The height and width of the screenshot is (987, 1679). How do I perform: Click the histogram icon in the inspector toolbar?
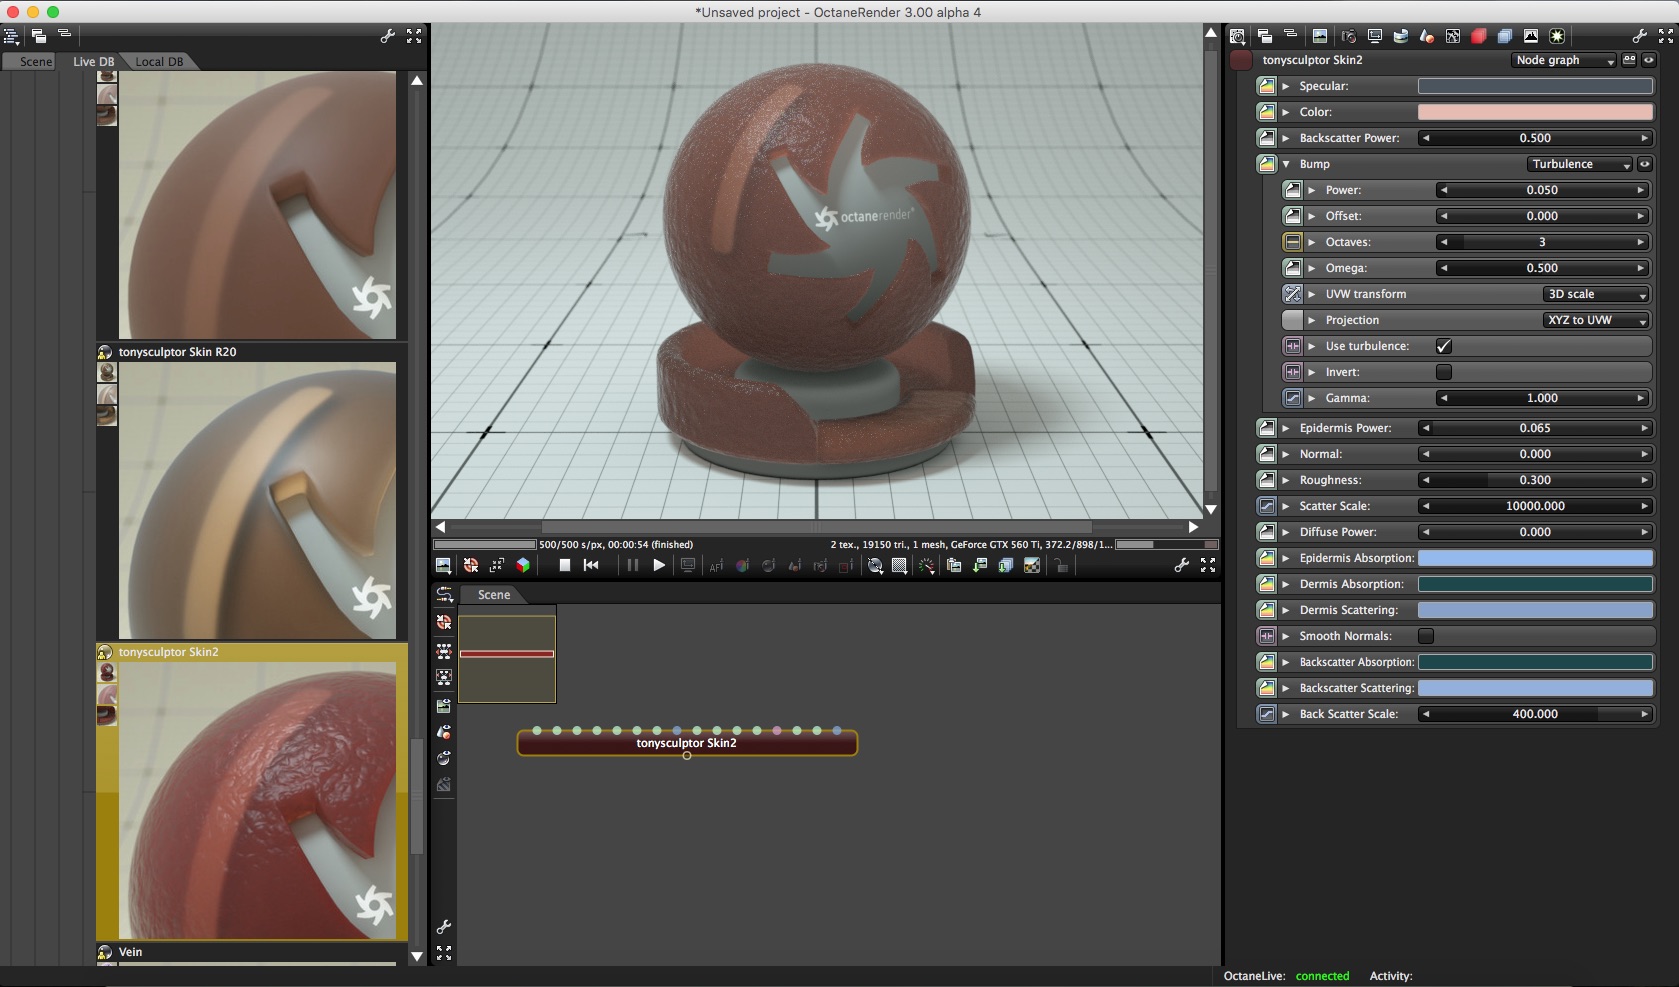(1531, 36)
